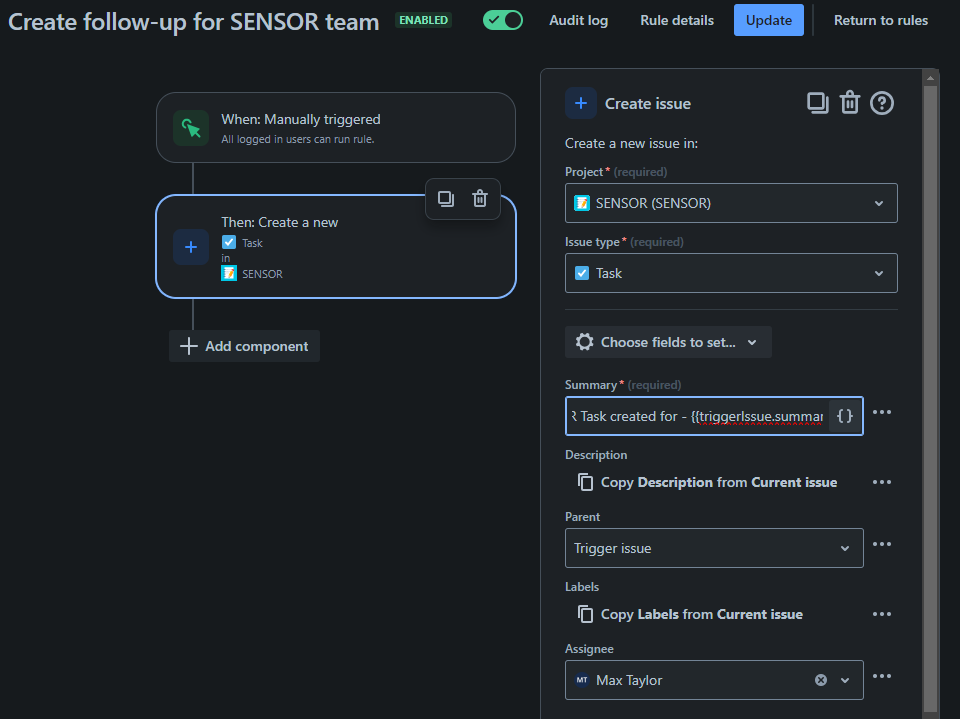Click Add component button
960x719 pixels.
[244, 346]
